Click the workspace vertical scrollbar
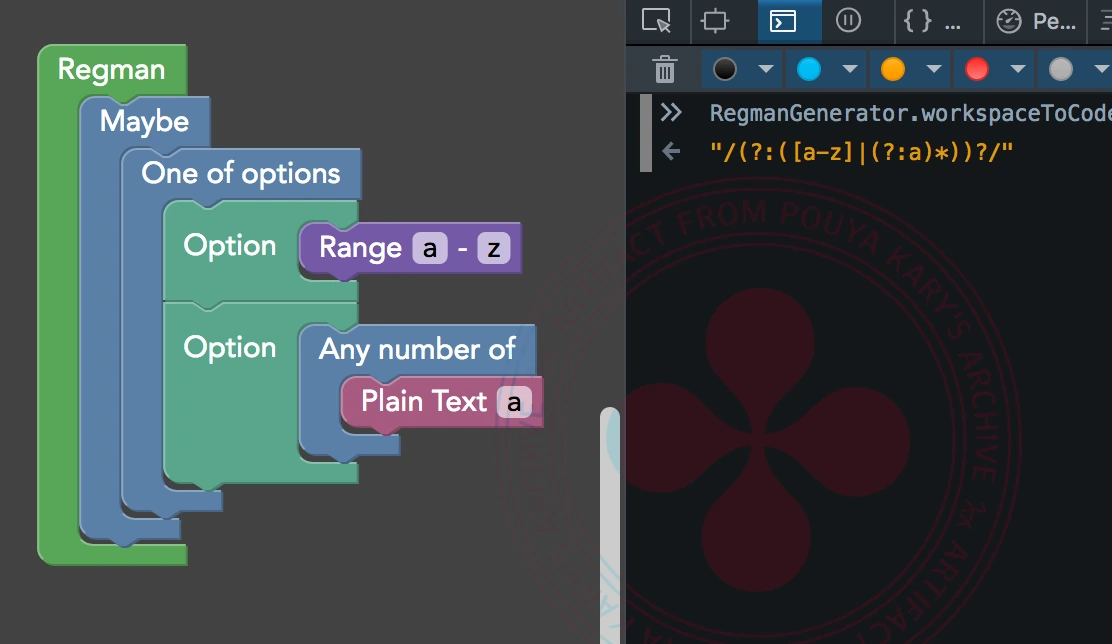The image size is (1112, 644). (x=609, y=520)
